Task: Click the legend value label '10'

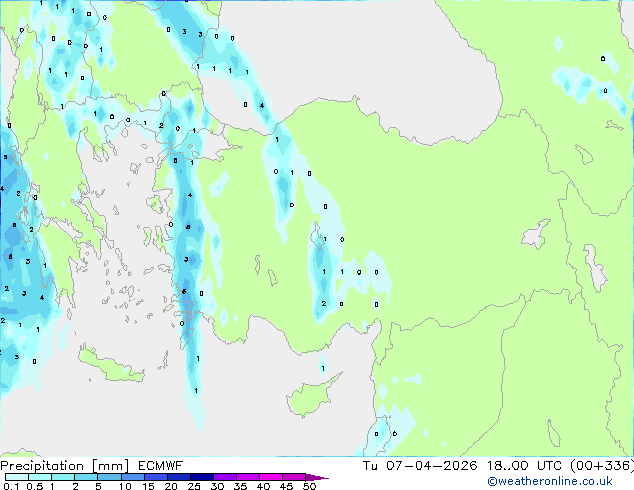Action: [125, 486]
